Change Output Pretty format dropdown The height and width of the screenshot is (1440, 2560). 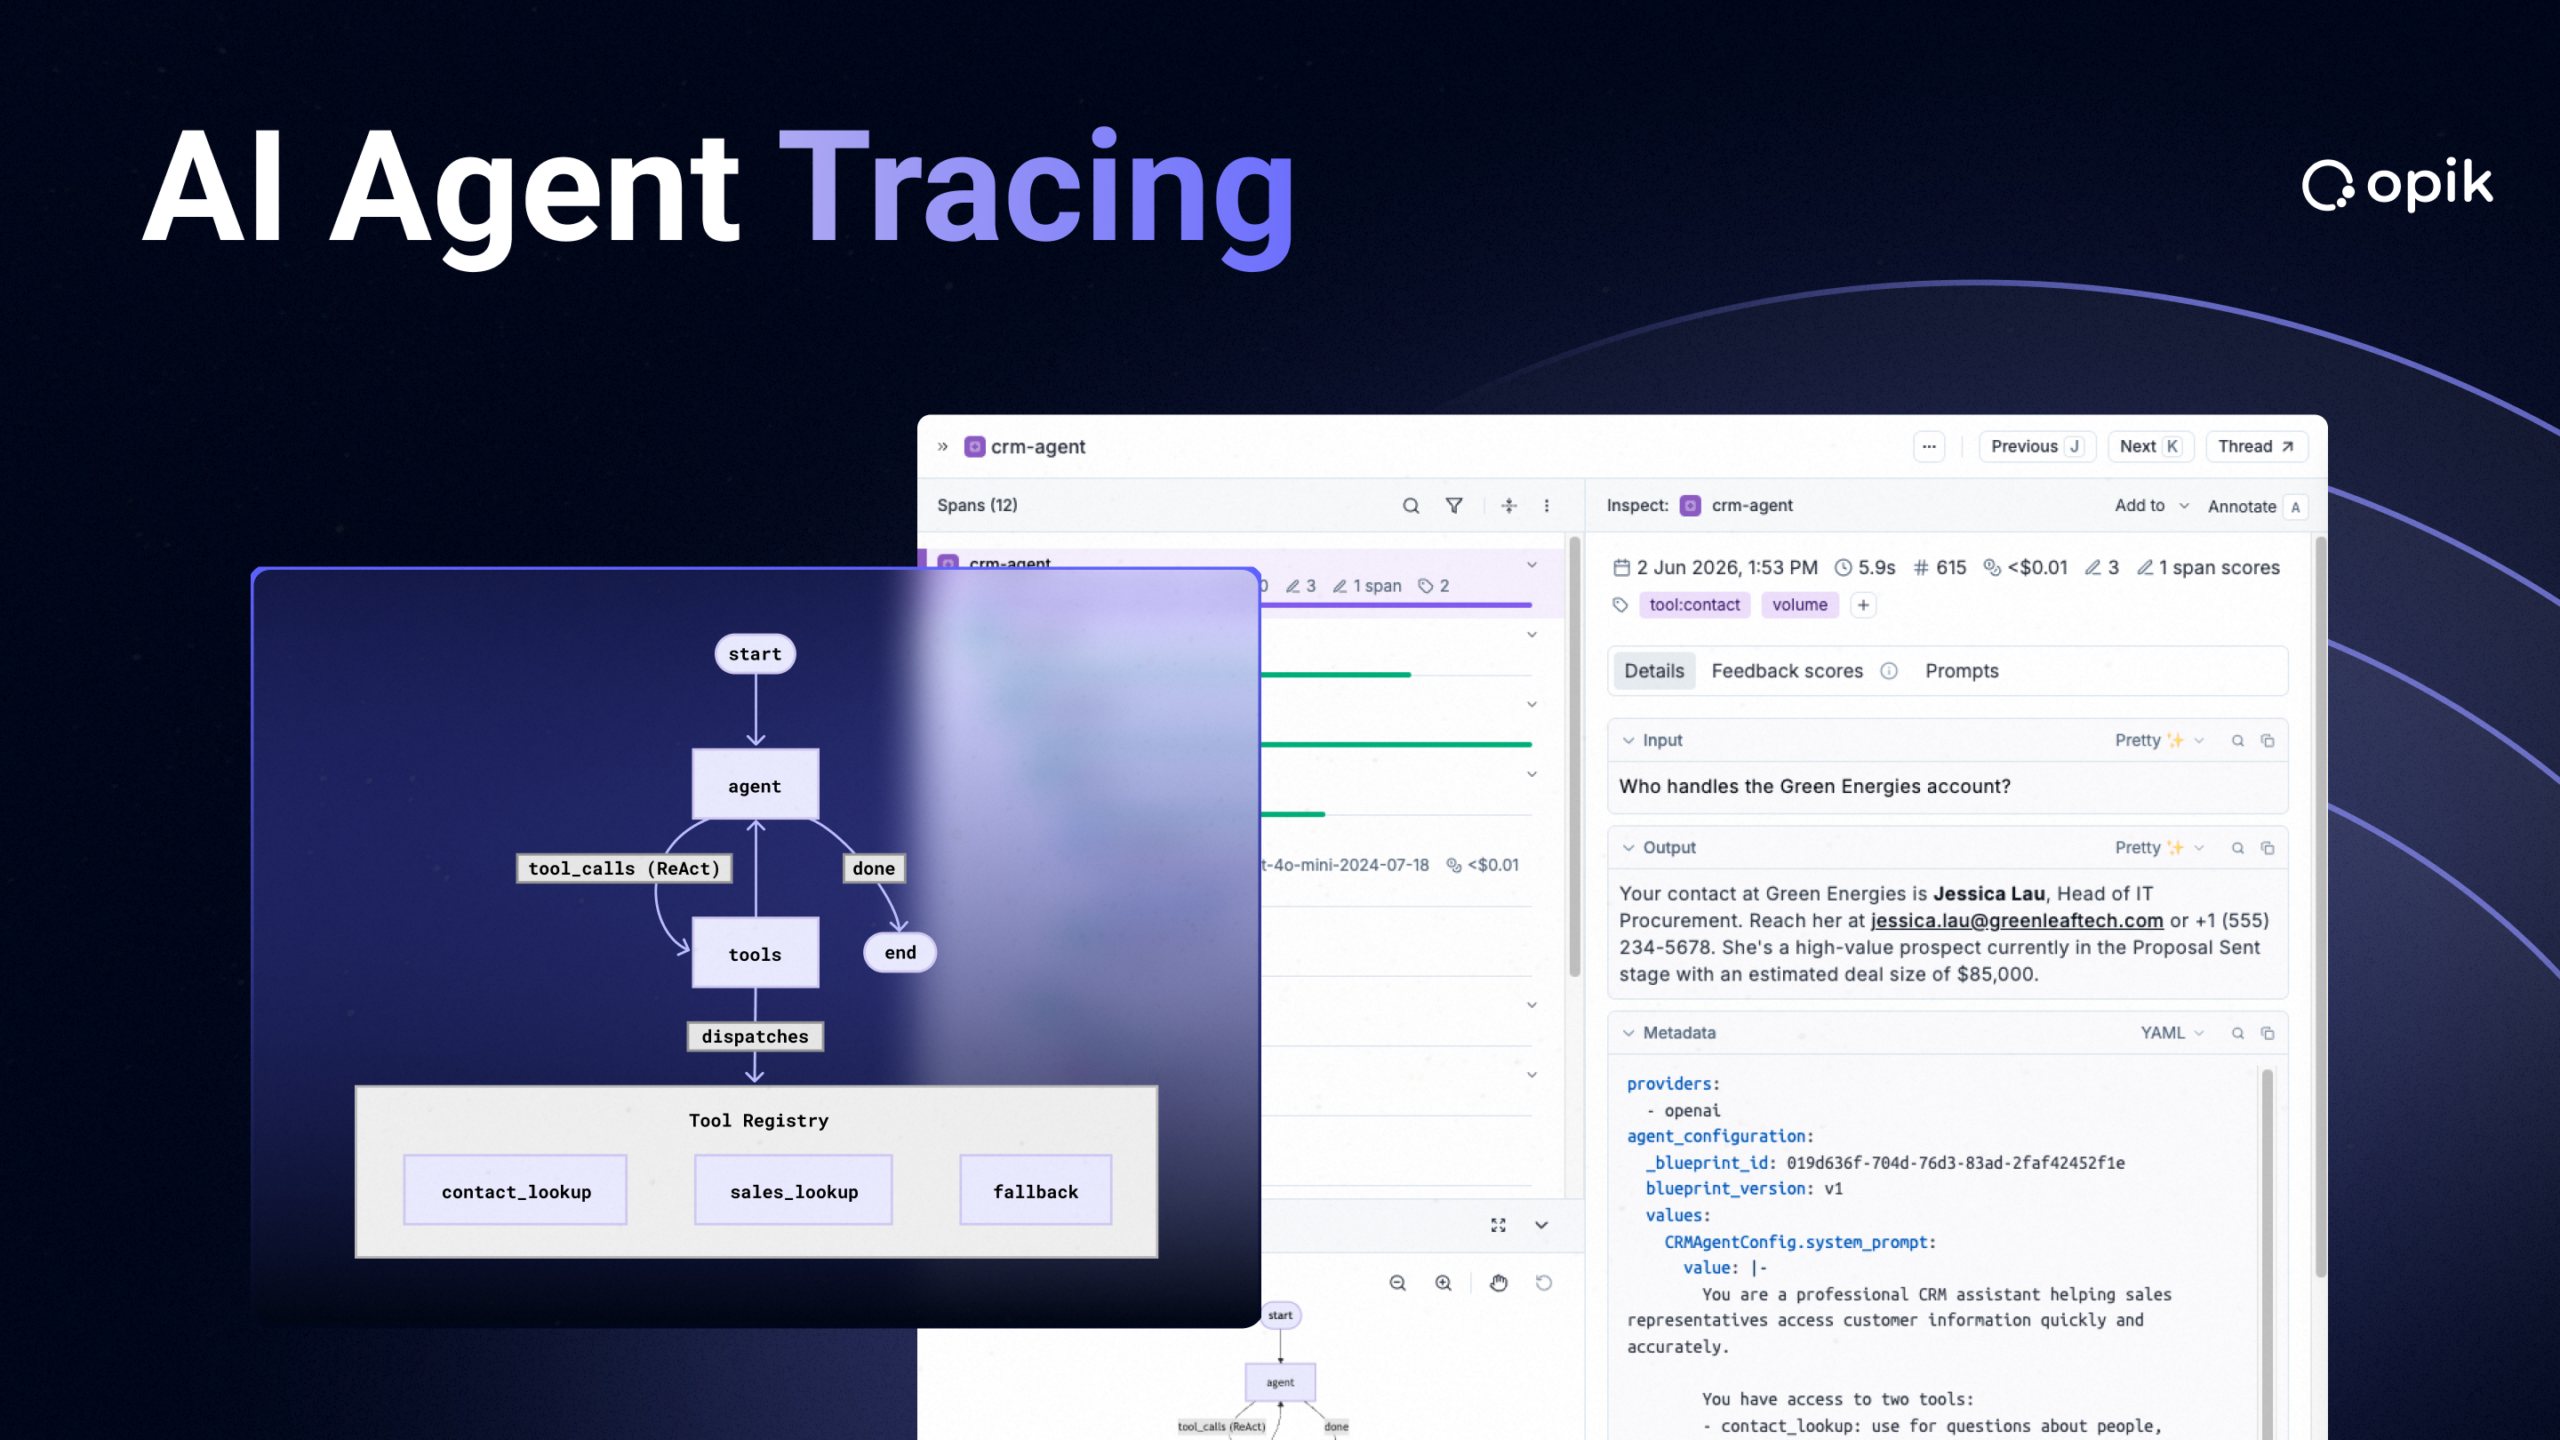coord(2159,848)
